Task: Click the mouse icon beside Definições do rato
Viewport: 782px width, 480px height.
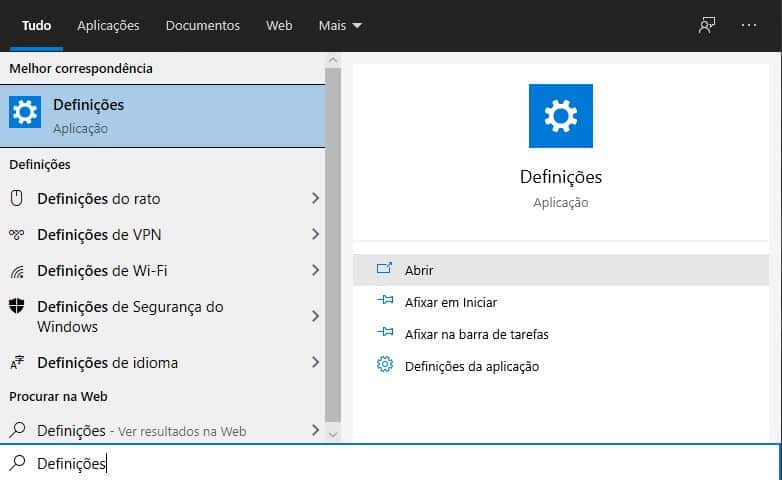Action: pyautogui.click(x=16, y=198)
